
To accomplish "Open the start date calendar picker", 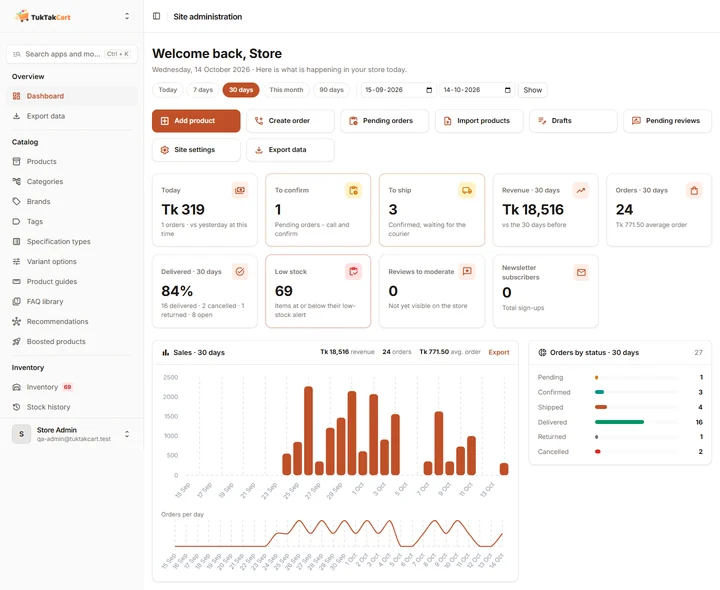I will 429,90.
